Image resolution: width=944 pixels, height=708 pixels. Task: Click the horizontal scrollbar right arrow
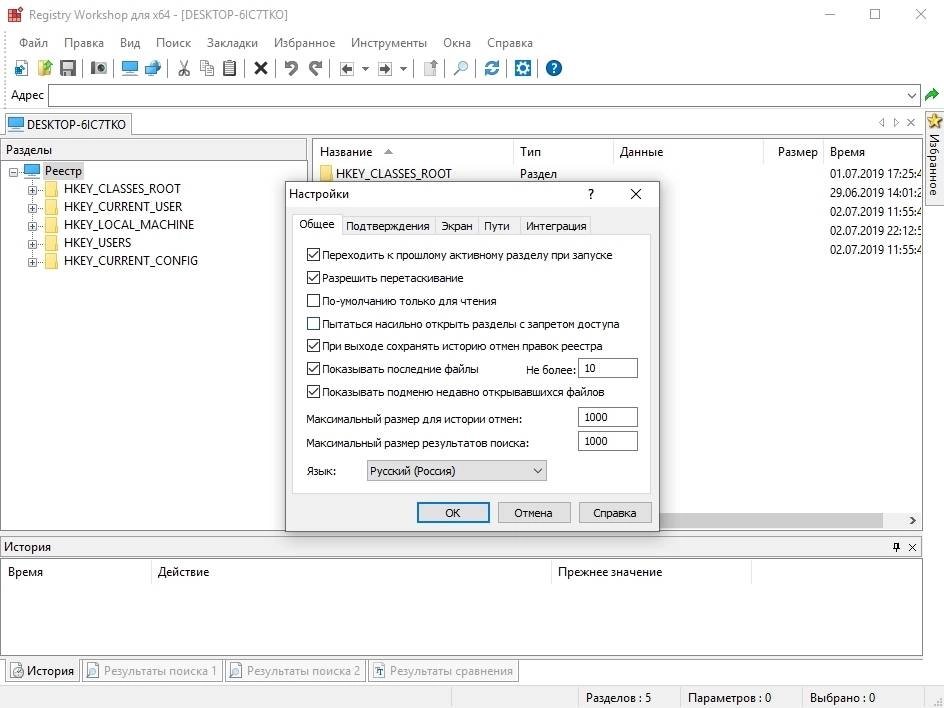pyautogui.click(x=913, y=520)
